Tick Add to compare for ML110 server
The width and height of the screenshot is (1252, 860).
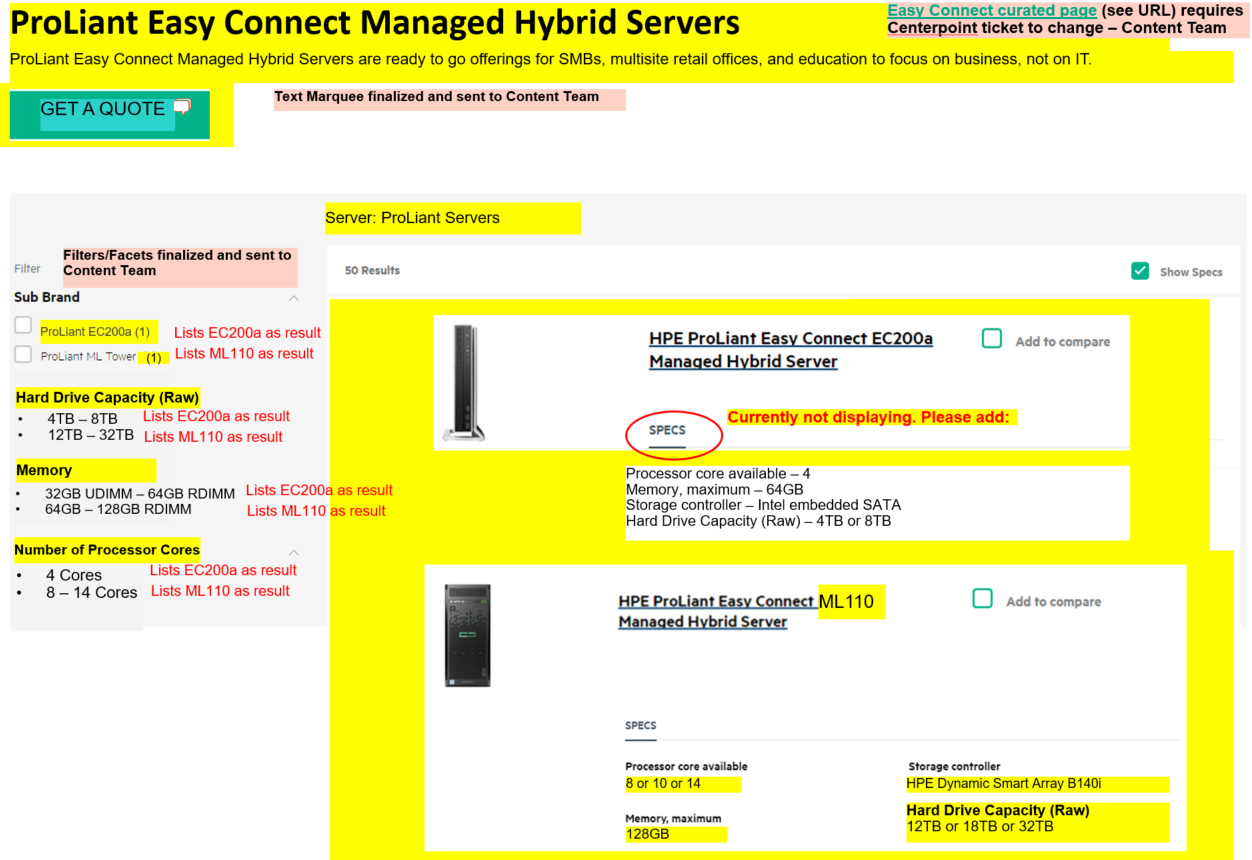982,599
